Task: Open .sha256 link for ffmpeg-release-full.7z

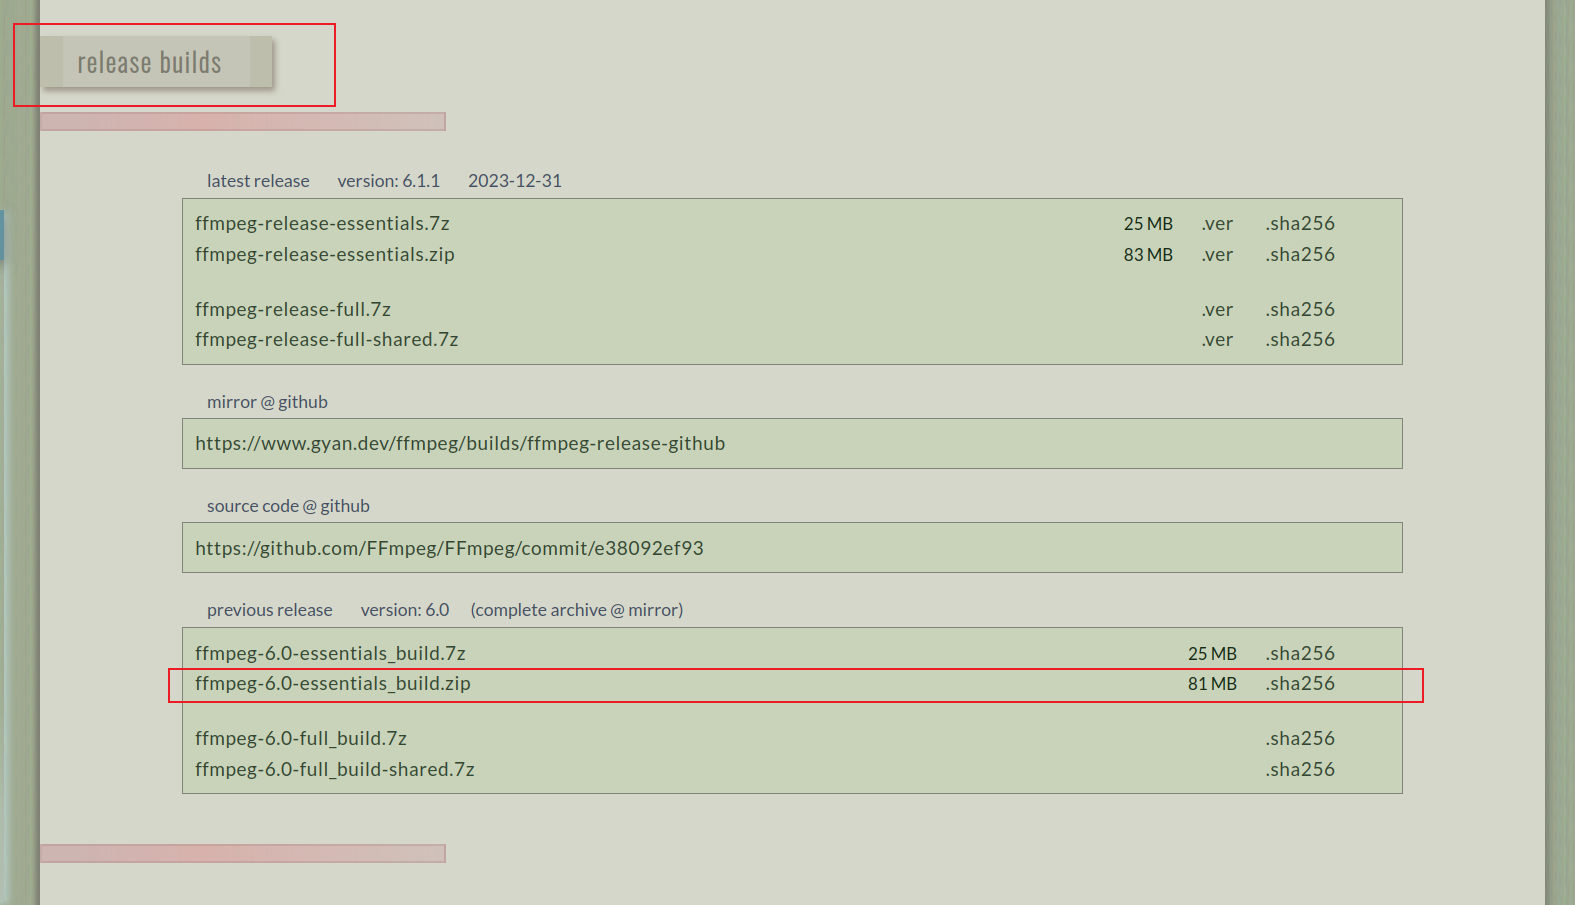Action: coord(1300,309)
